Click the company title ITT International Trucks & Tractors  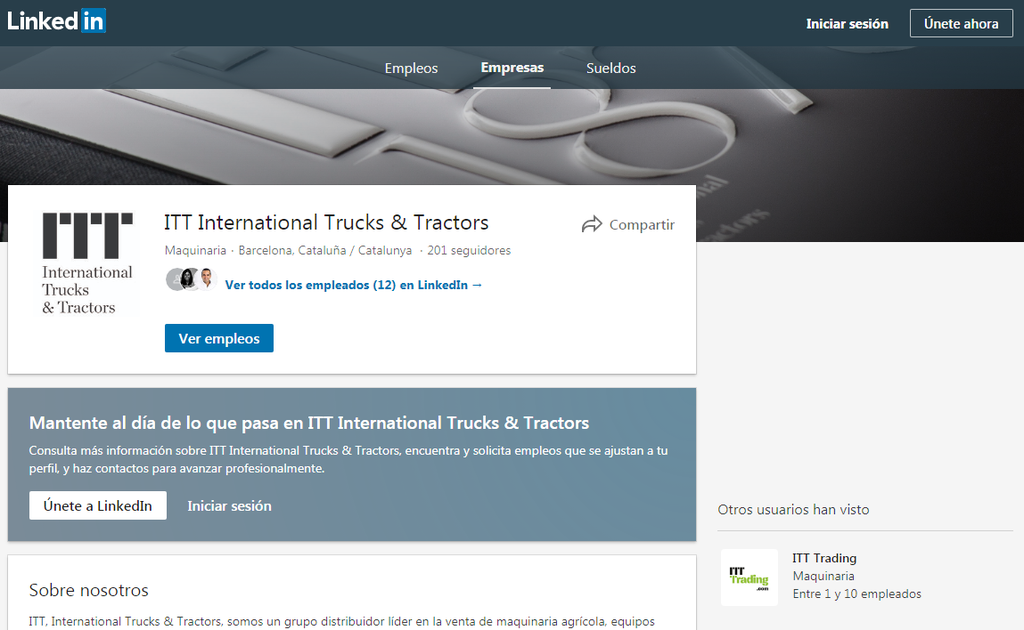point(326,223)
